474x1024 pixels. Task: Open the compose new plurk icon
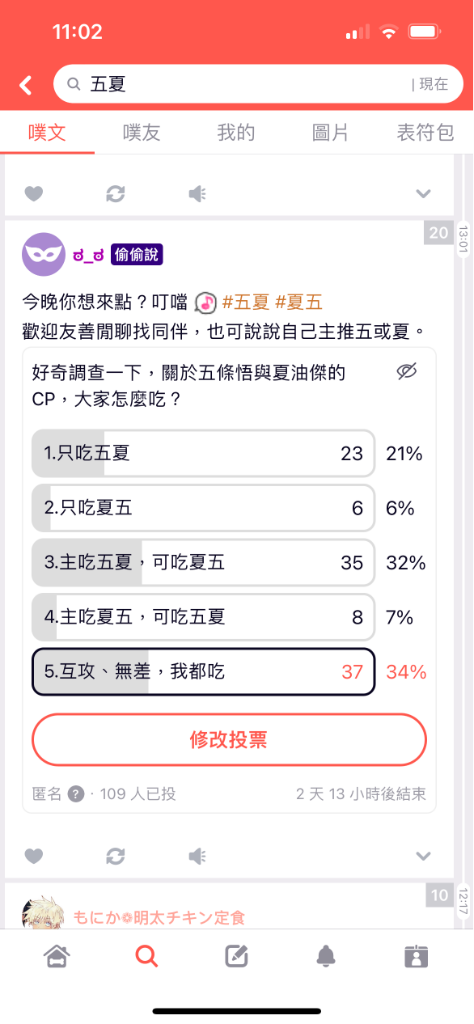pyautogui.click(x=236, y=956)
